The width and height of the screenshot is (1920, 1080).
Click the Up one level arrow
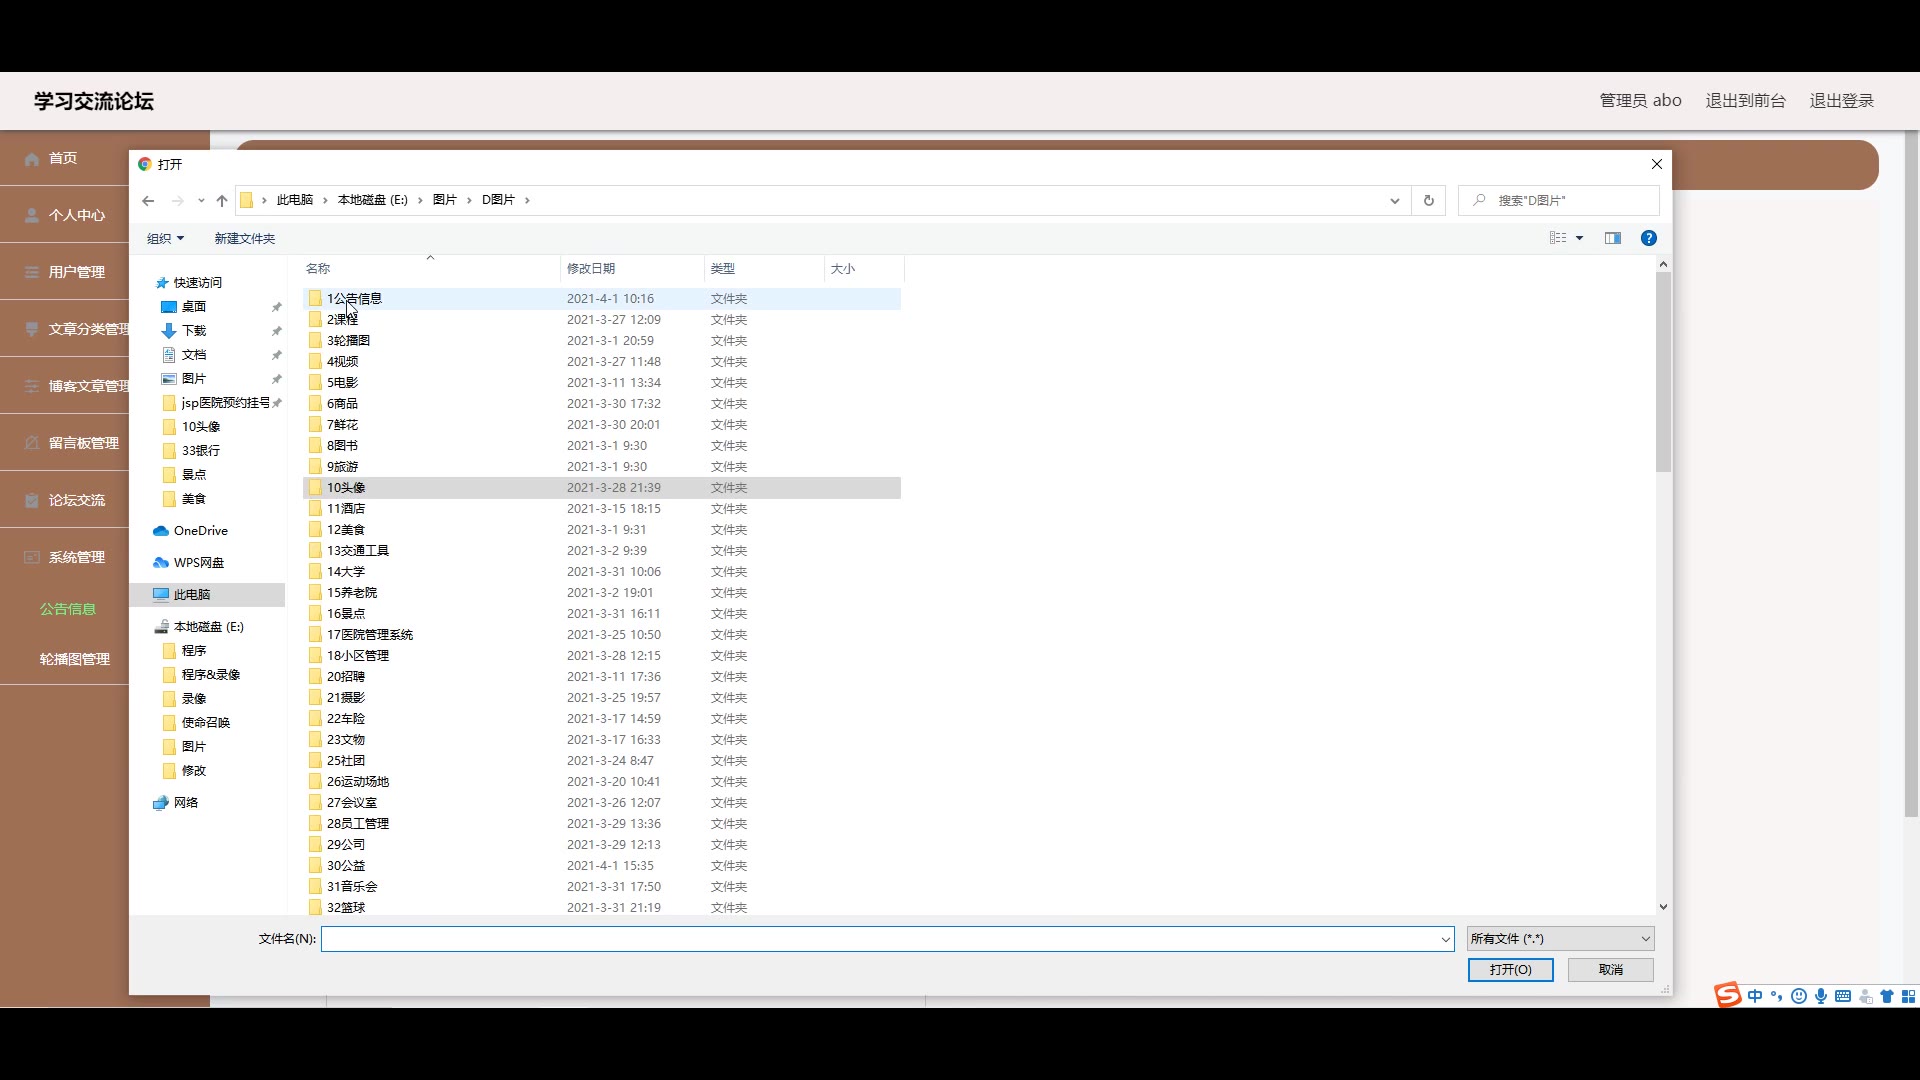[x=222, y=201]
